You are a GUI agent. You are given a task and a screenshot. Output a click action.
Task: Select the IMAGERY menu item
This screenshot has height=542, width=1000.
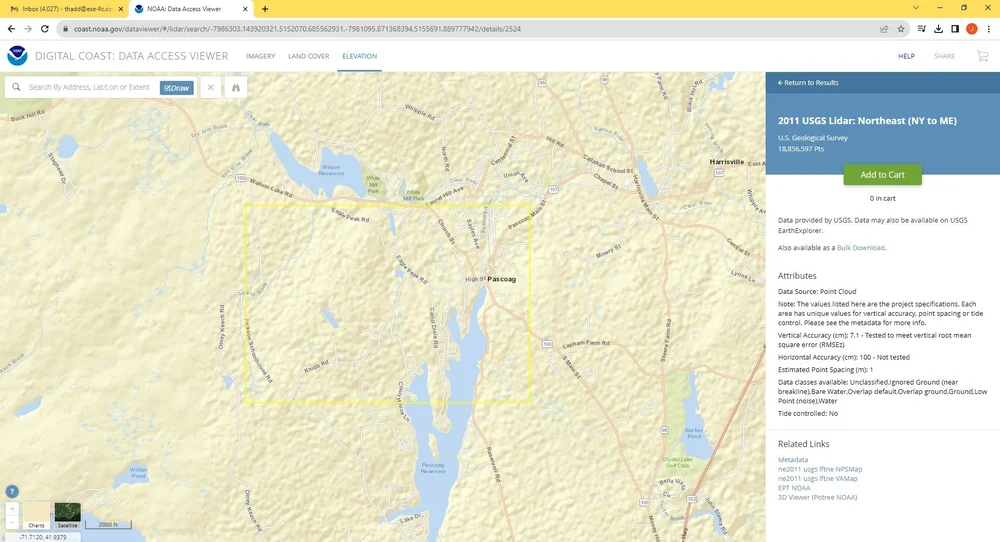click(x=261, y=56)
